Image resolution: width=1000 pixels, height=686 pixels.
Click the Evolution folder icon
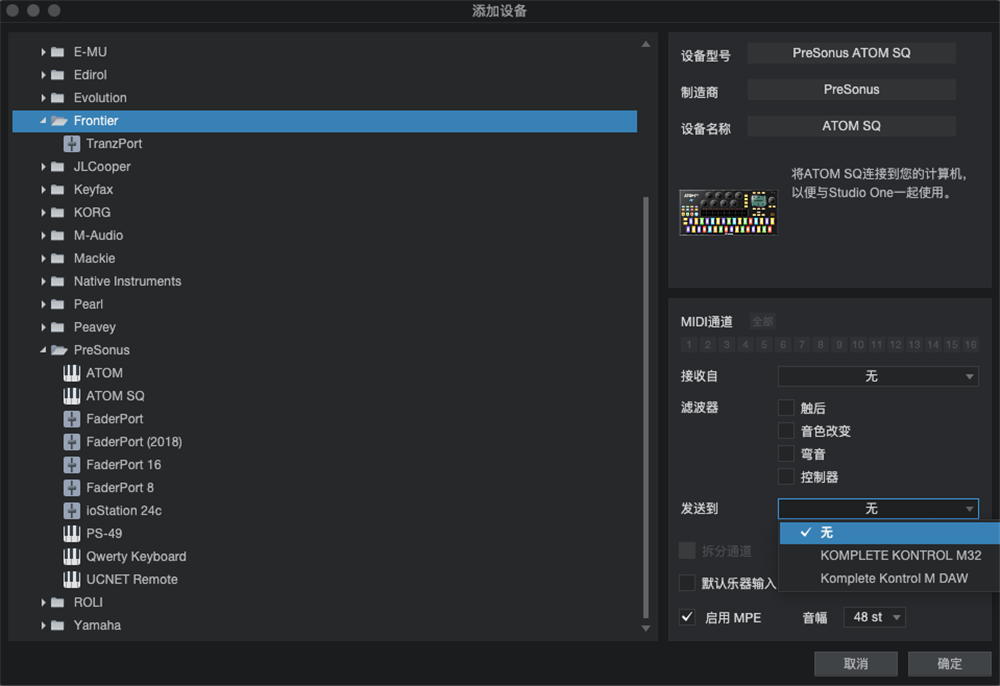pos(57,98)
